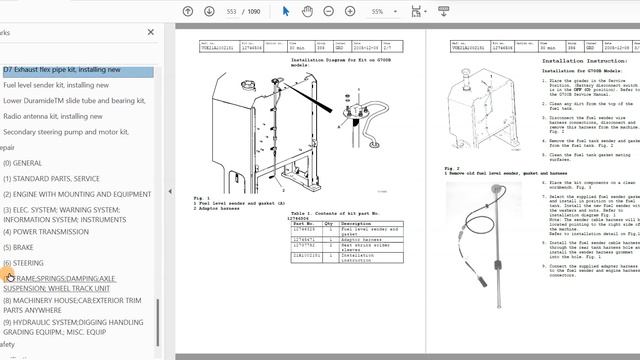The height and width of the screenshot is (360, 640).
Task: Open 'Lower DuramideTM slide tube and bearing kit' bookmark
Action: click(x=74, y=101)
